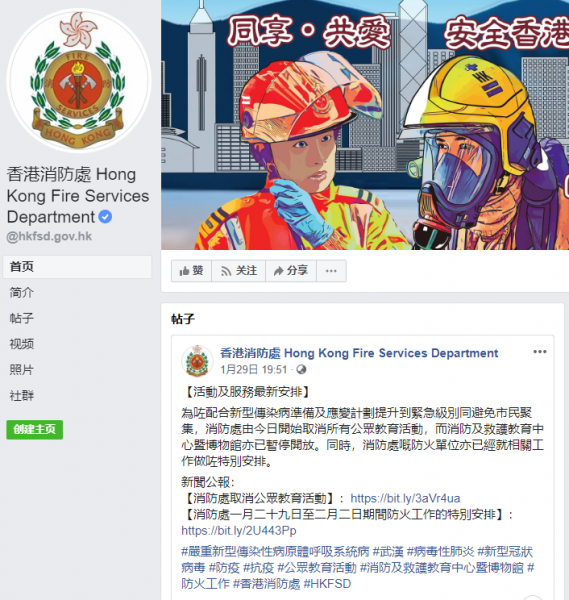The width and height of the screenshot is (569, 600).
Task: Open the large Fire Services profile picture
Action: (79, 81)
